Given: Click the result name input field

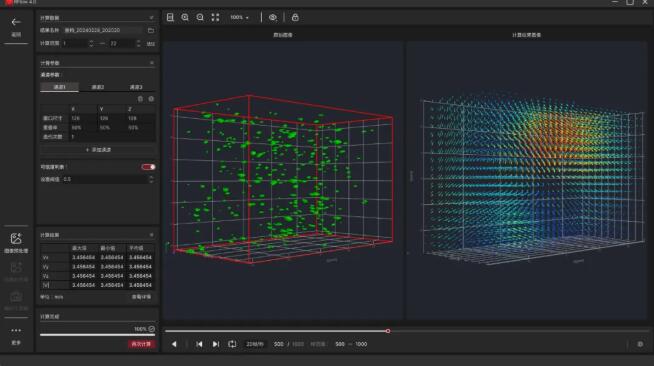Looking at the screenshot, I should [103, 30].
